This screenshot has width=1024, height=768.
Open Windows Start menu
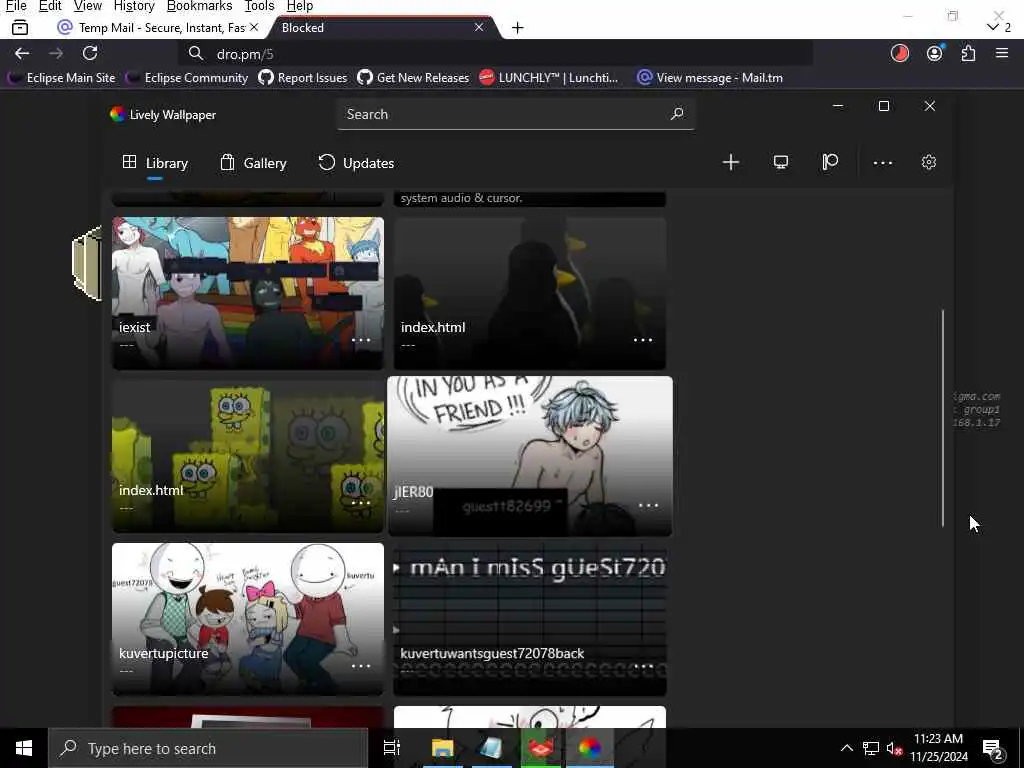24,748
